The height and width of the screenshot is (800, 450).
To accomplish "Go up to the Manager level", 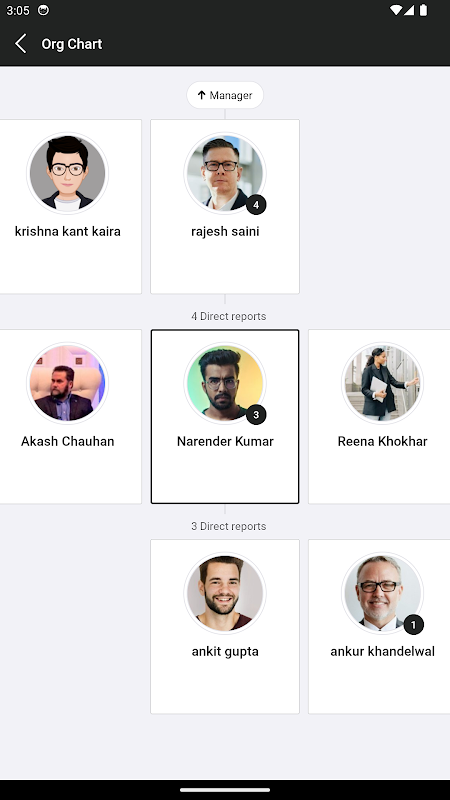I will click(225, 95).
